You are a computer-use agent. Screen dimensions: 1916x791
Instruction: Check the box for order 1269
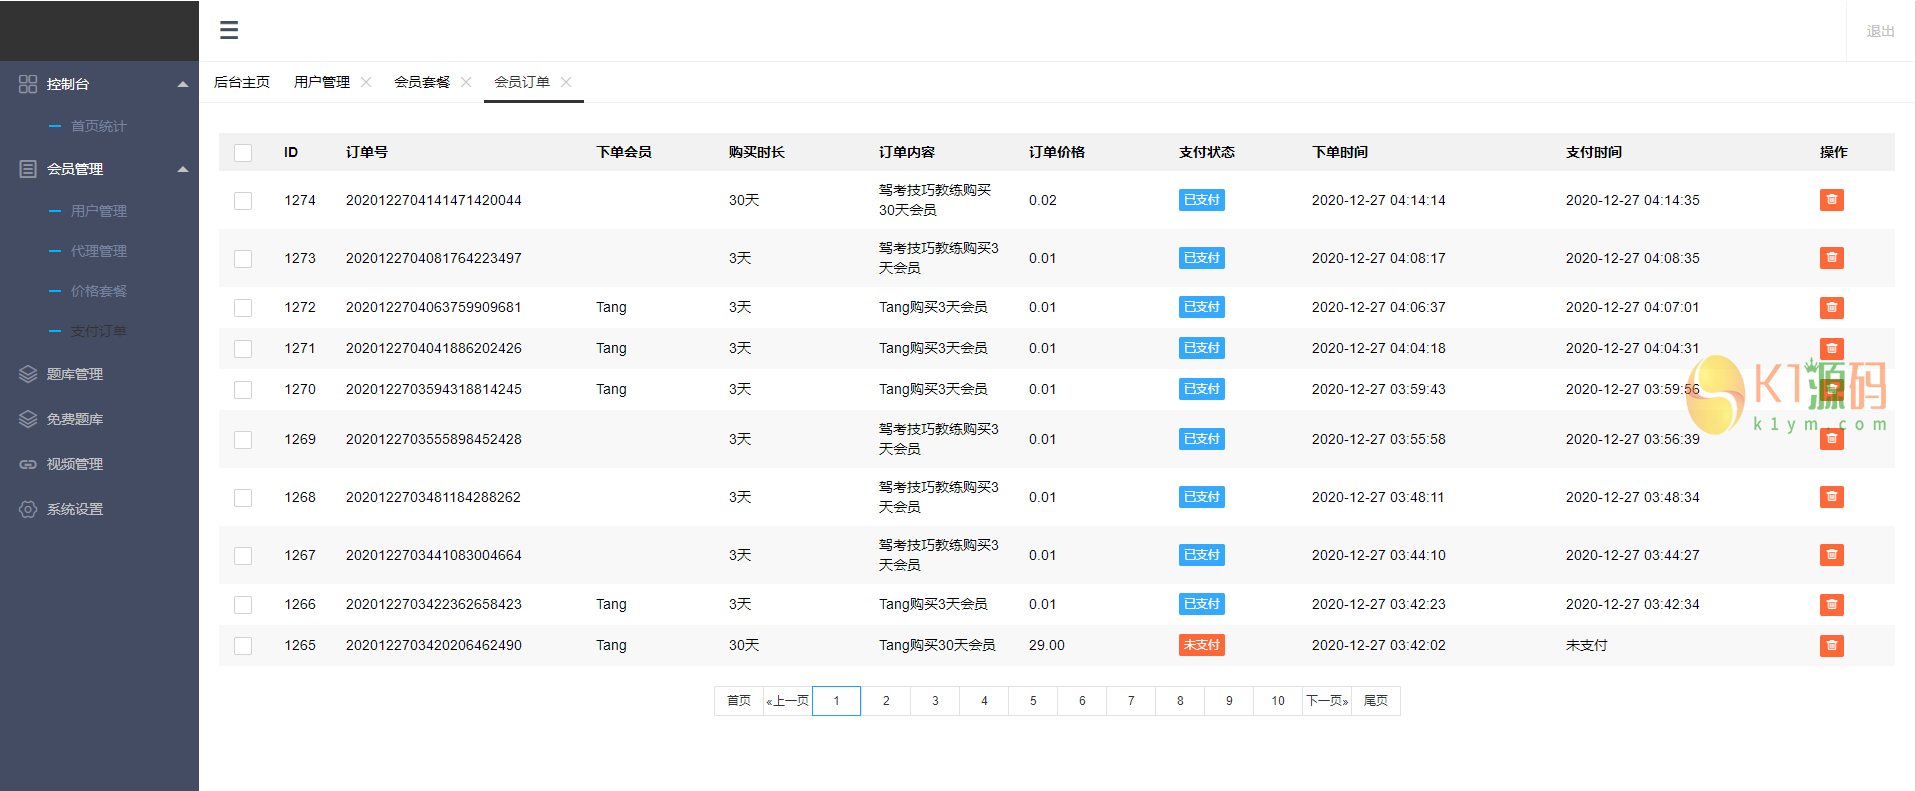243,440
